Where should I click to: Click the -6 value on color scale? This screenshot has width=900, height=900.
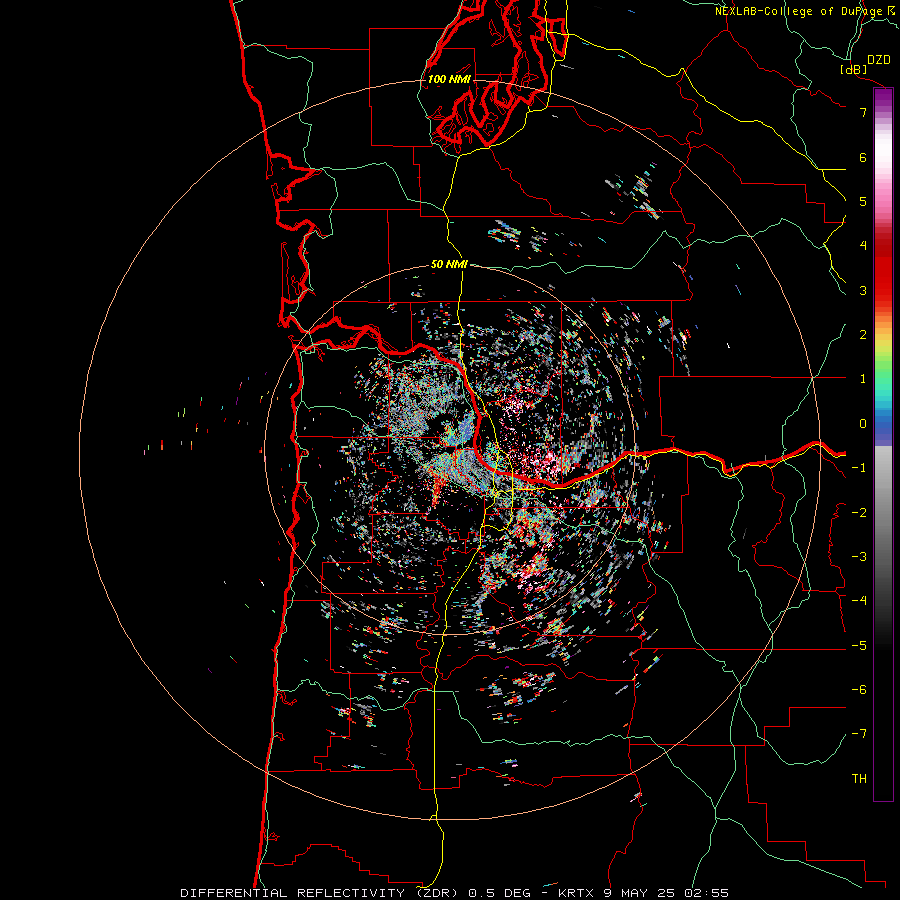[x=859, y=690]
